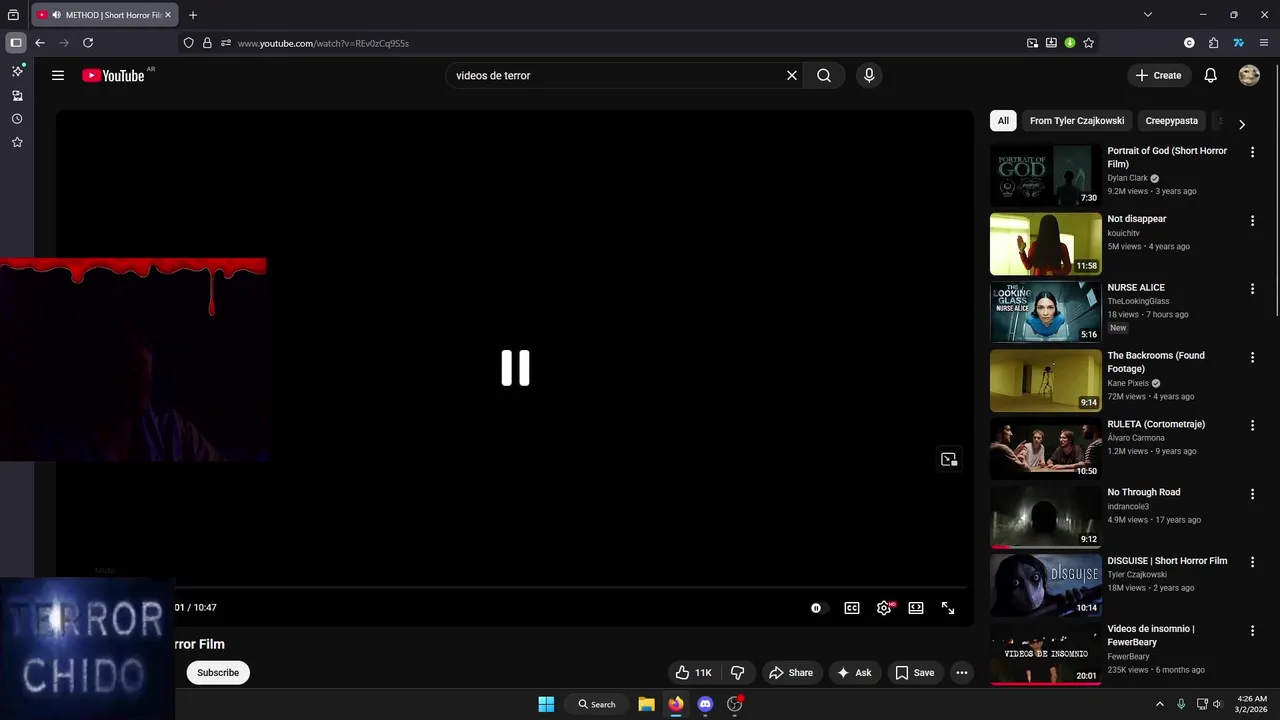Open the account avatar menu

click(x=1249, y=75)
